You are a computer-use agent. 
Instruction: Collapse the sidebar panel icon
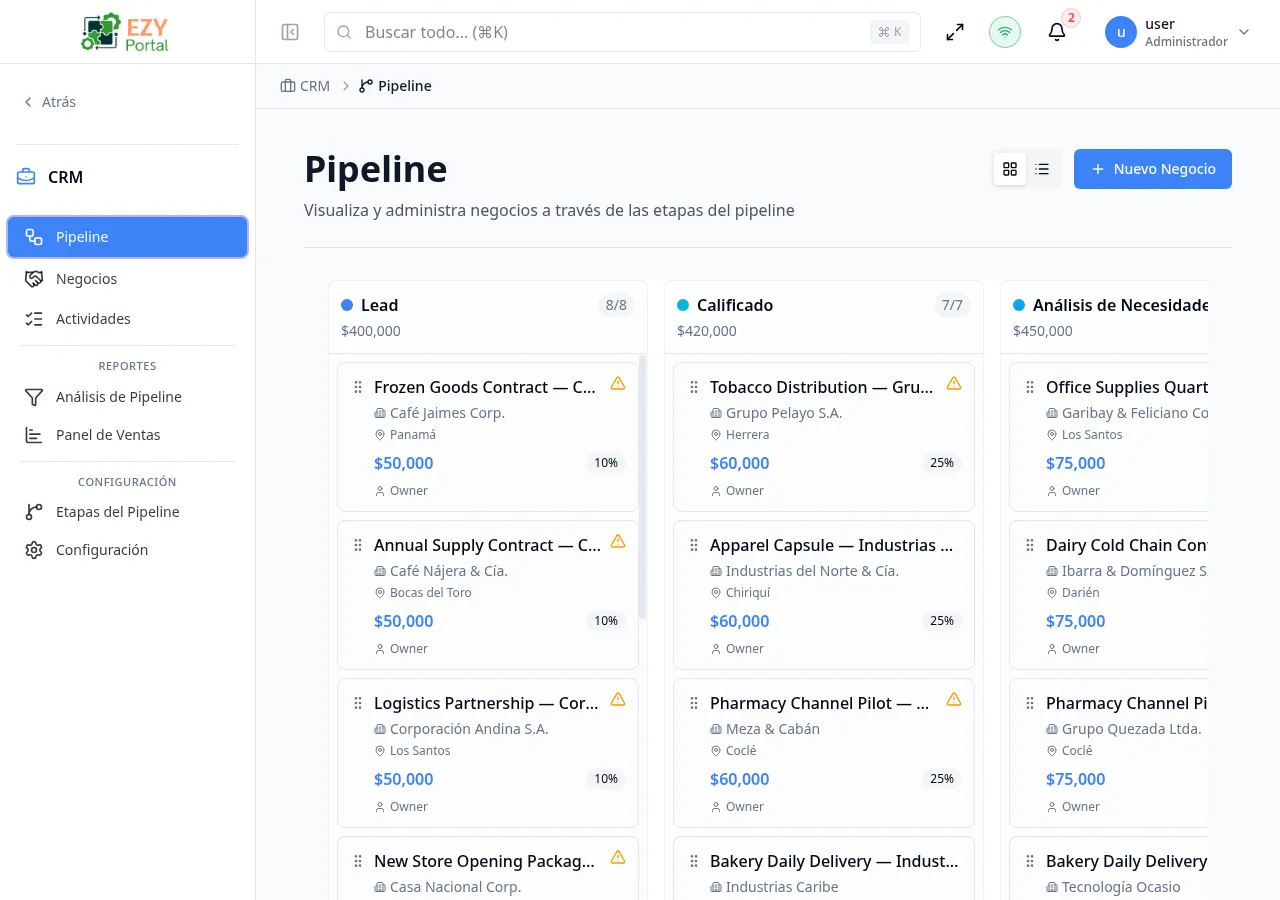click(290, 32)
